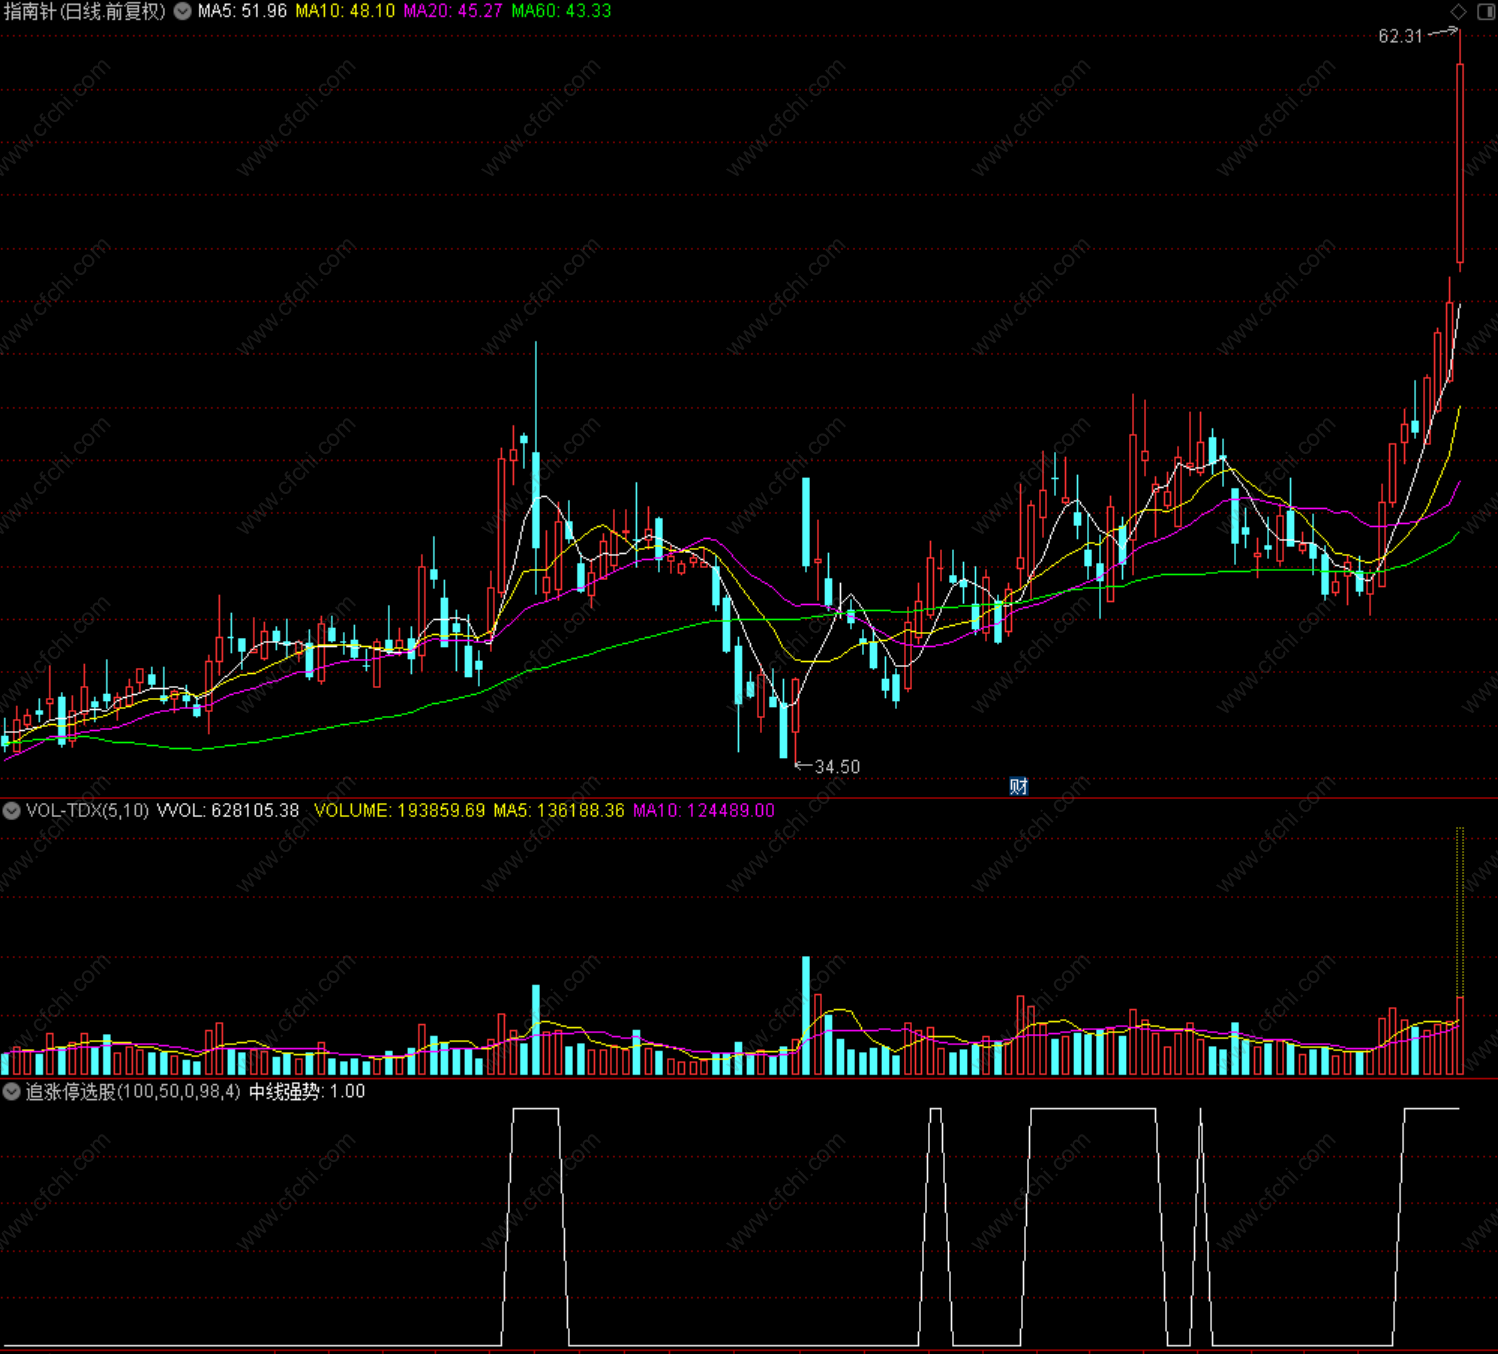This screenshot has width=1498, height=1354.
Task: Open the dropdown arrow beside 指南针 title
Action: (183, 11)
